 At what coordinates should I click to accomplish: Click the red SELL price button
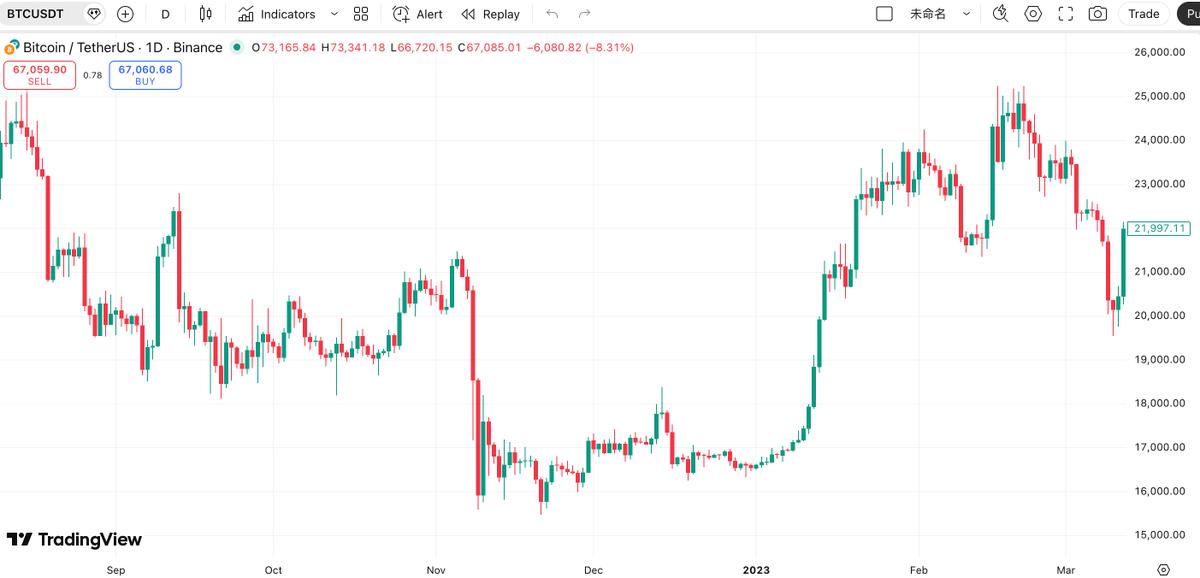(40, 75)
